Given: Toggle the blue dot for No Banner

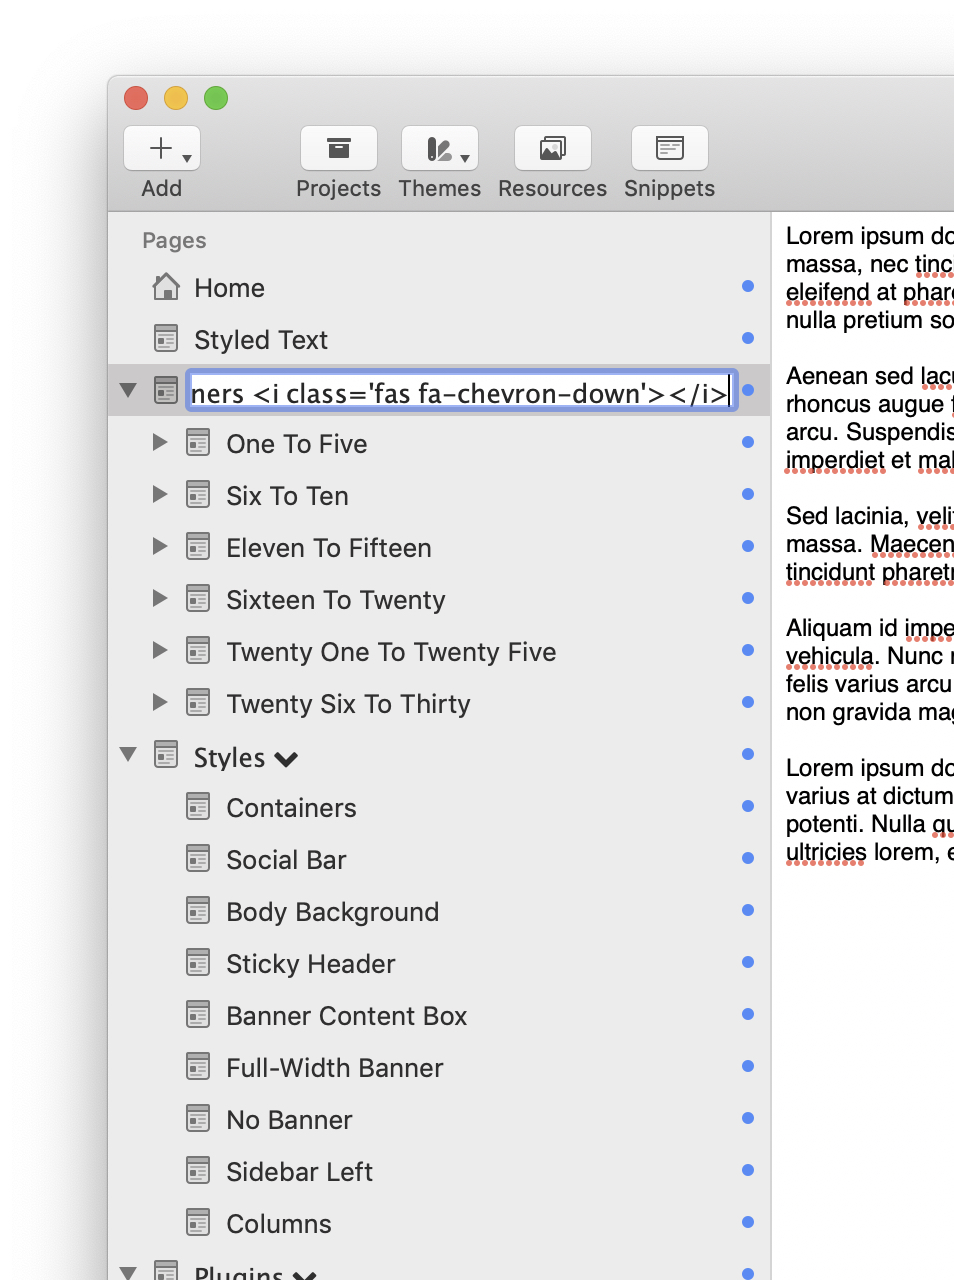Looking at the screenshot, I should click(748, 1118).
